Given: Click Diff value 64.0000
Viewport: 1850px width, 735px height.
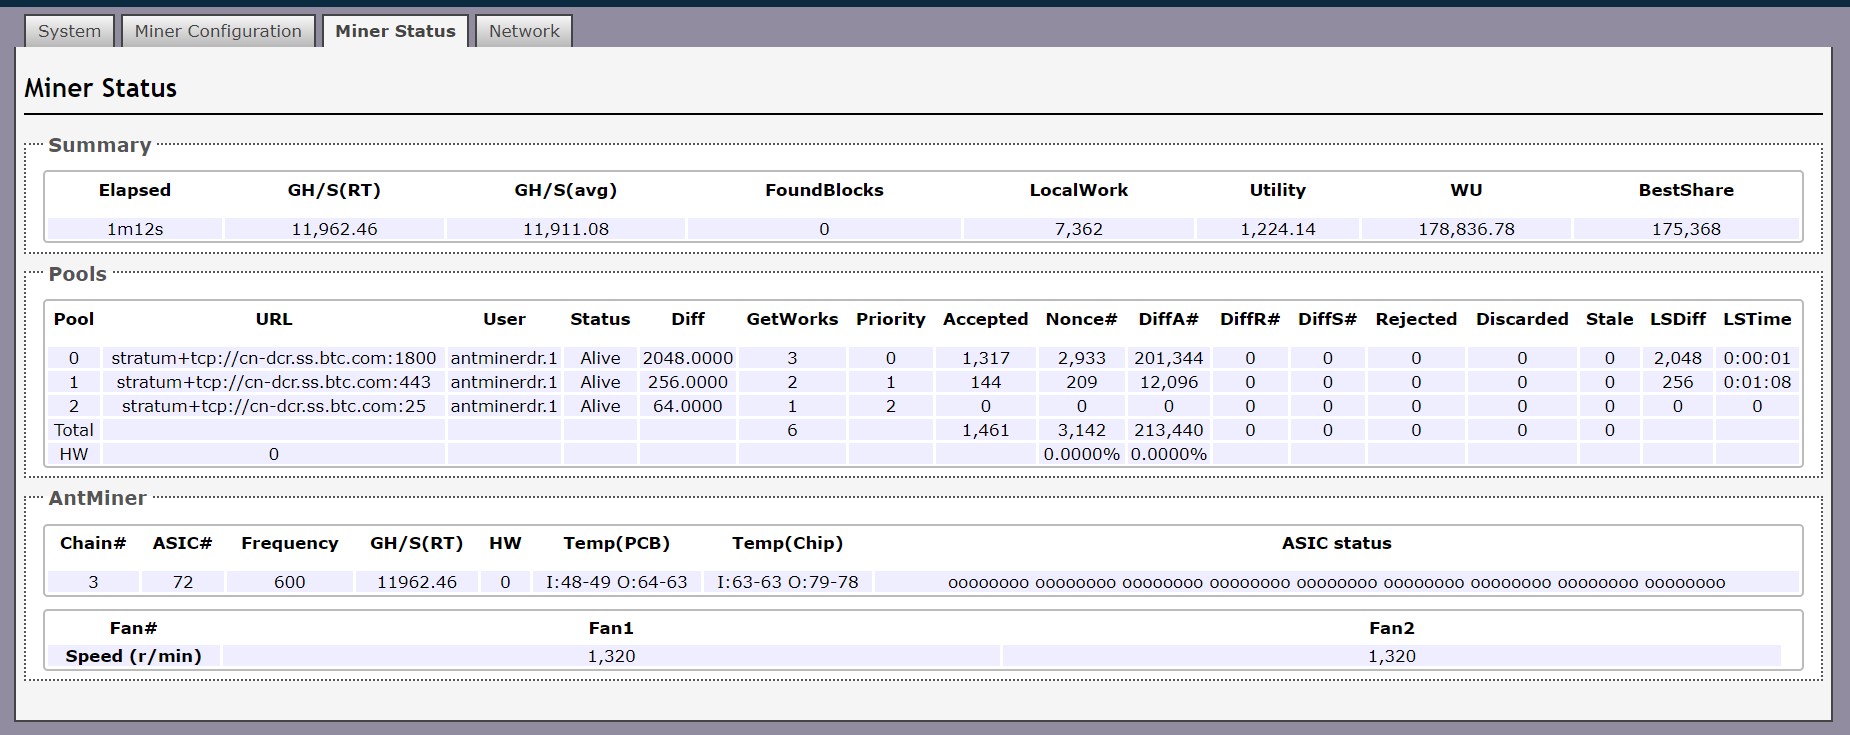Looking at the screenshot, I should [x=688, y=406].
